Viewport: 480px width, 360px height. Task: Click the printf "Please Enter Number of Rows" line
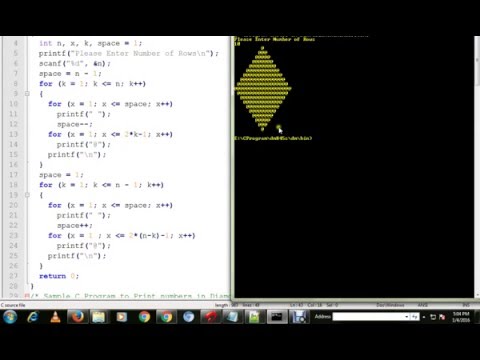click(128, 53)
